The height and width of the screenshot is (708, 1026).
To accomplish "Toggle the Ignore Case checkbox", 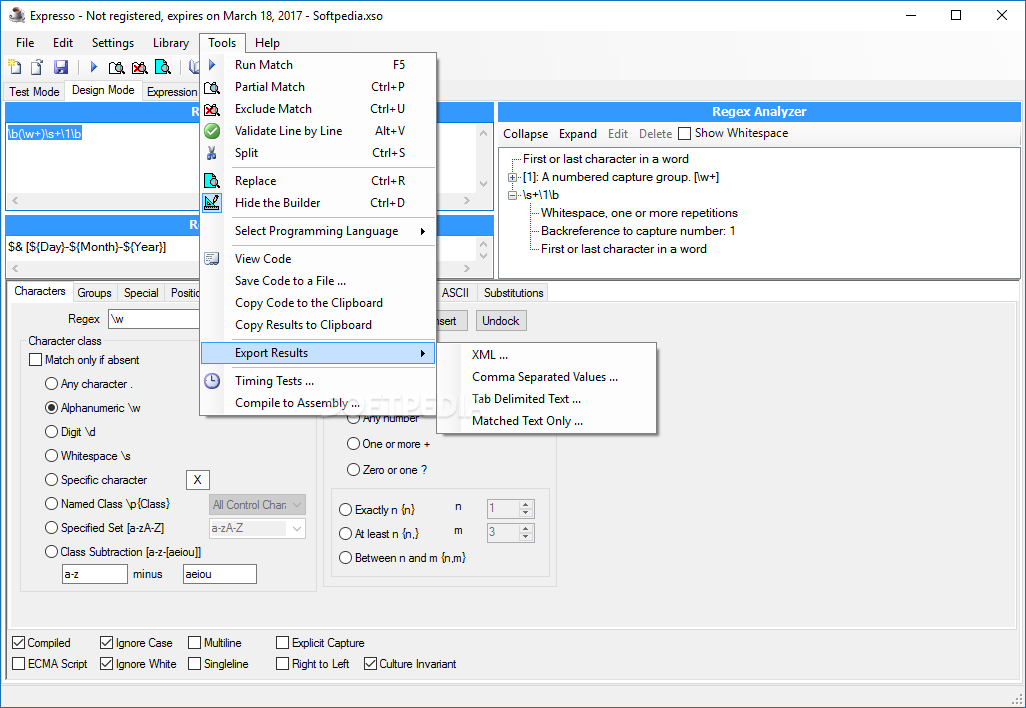I will pyautogui.click(x=106, y=643).
